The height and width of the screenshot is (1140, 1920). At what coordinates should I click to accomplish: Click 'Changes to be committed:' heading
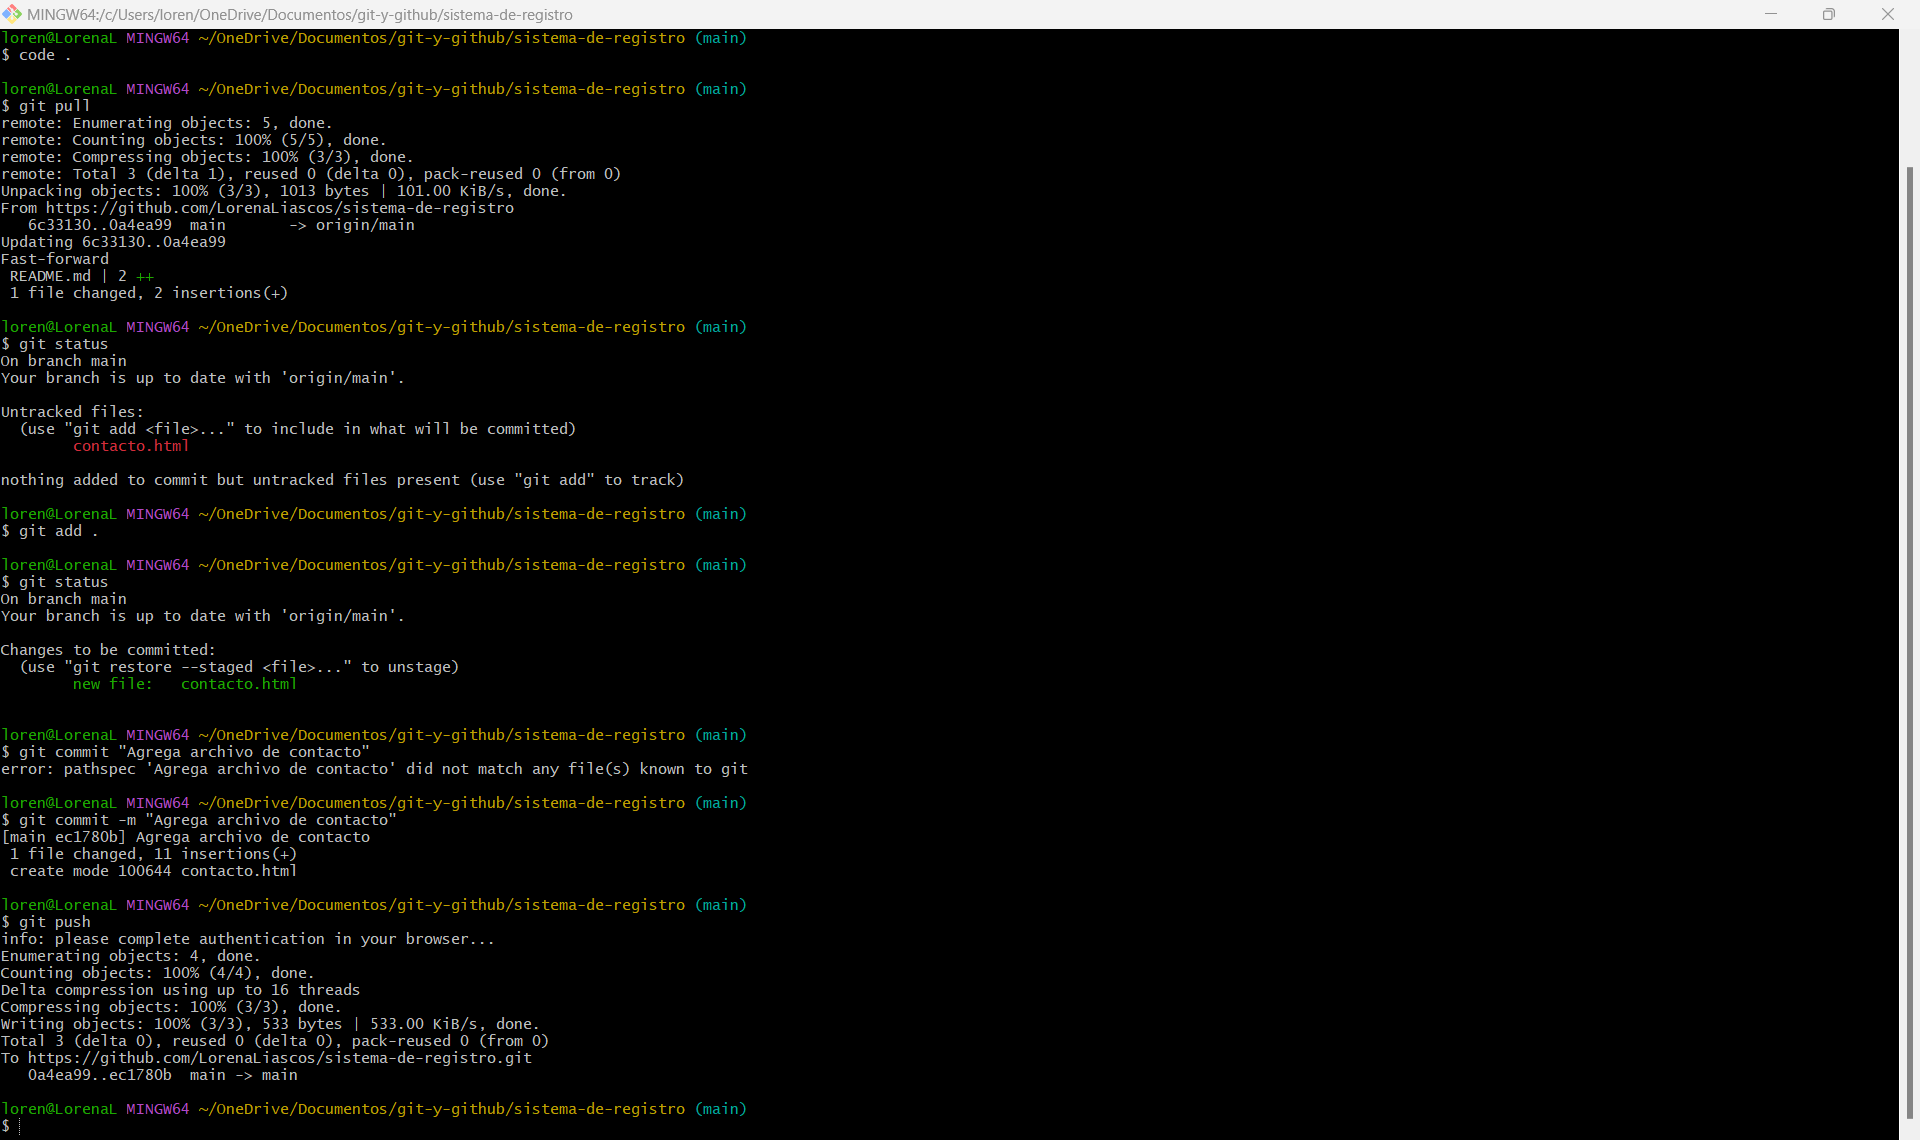pos(108,650)
